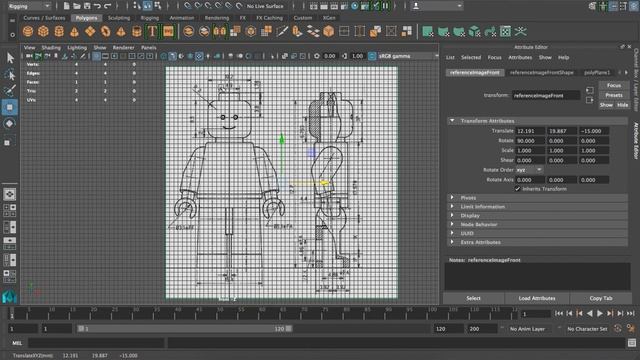Screen dimensions: 640x360
Task: Click the Hide button
Action: [x=622, y=105]
